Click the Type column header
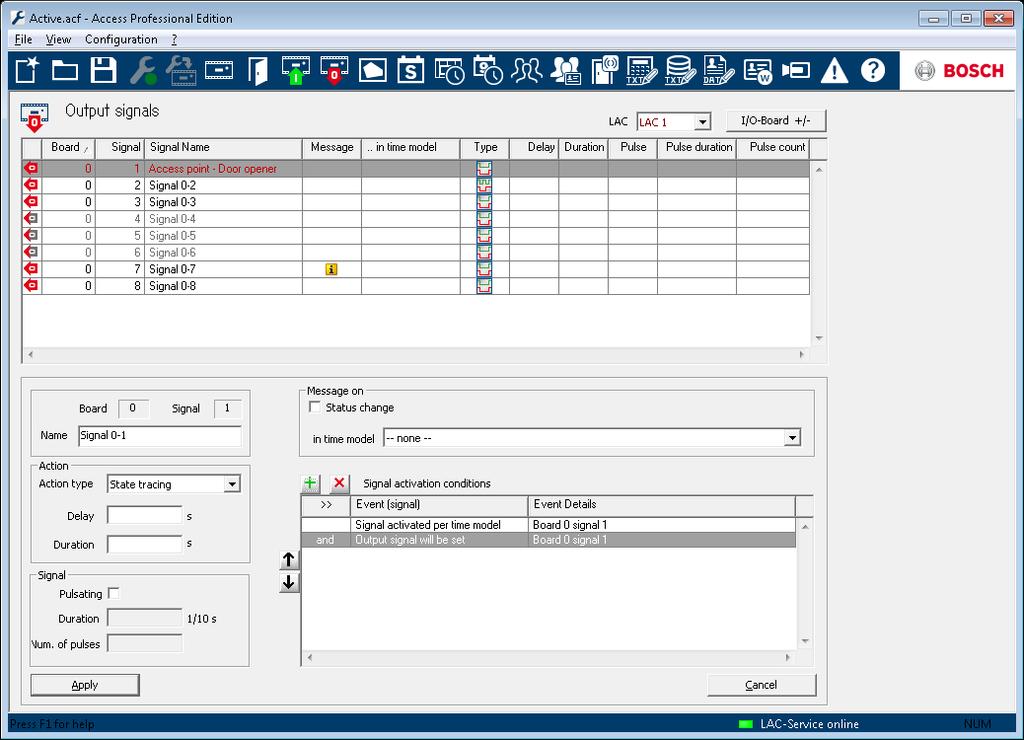The width and height of the screenshot is (1024, 740). tap(485, 148)
